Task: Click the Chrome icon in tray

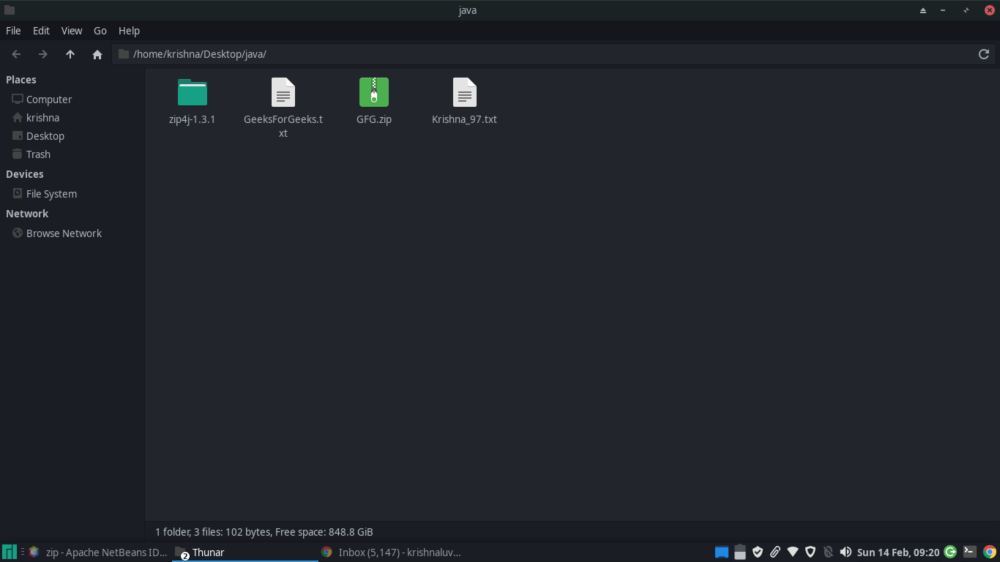Action: pos(989,552)
